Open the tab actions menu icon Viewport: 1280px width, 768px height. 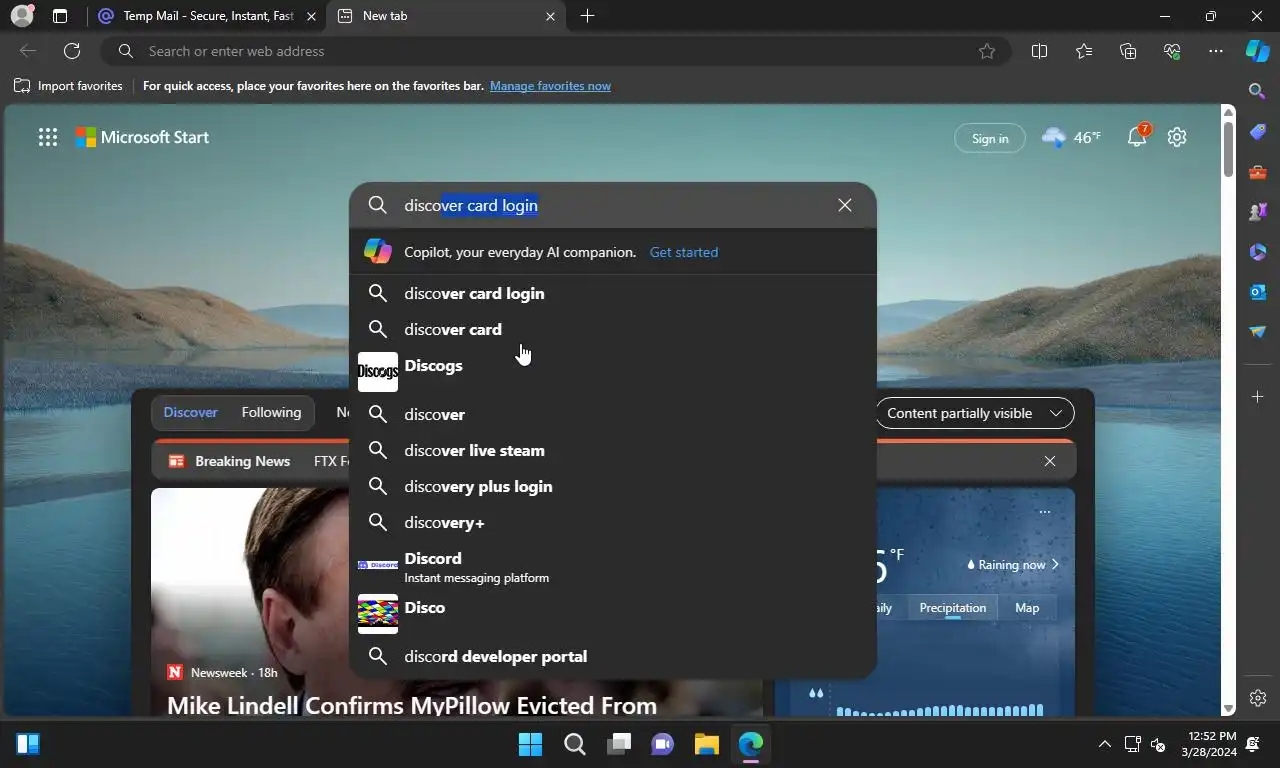(60, 16)
